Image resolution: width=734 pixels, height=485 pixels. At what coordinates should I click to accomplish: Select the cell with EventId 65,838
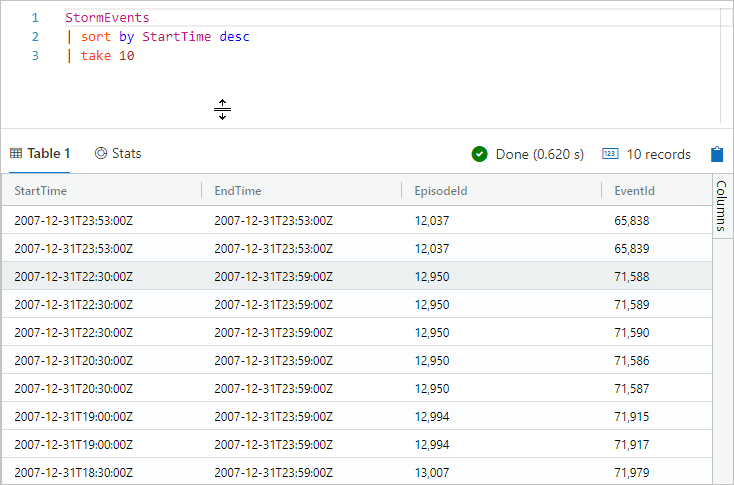point(632,220)
